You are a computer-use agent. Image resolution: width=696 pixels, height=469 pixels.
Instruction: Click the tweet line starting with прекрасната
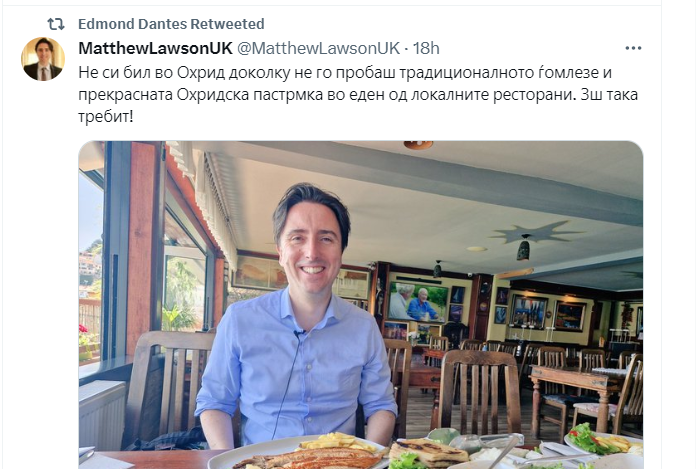point(358,95)
